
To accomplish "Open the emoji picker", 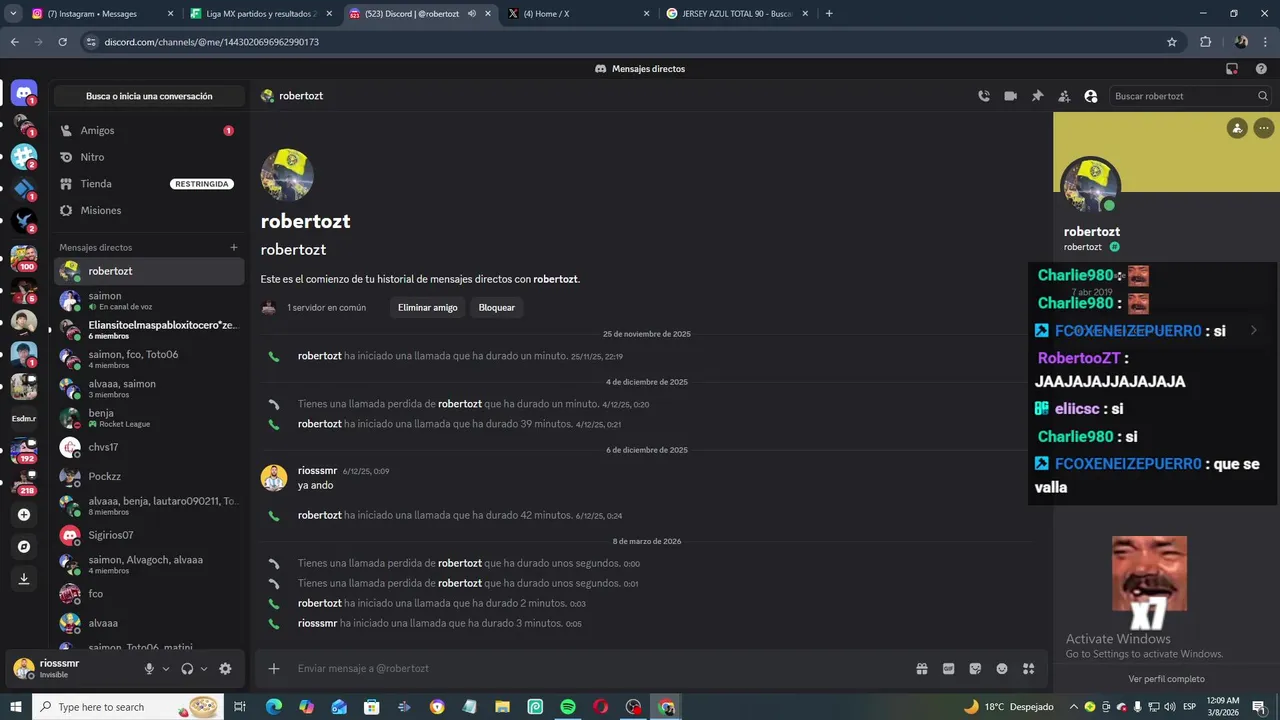I will [1002, 668].
